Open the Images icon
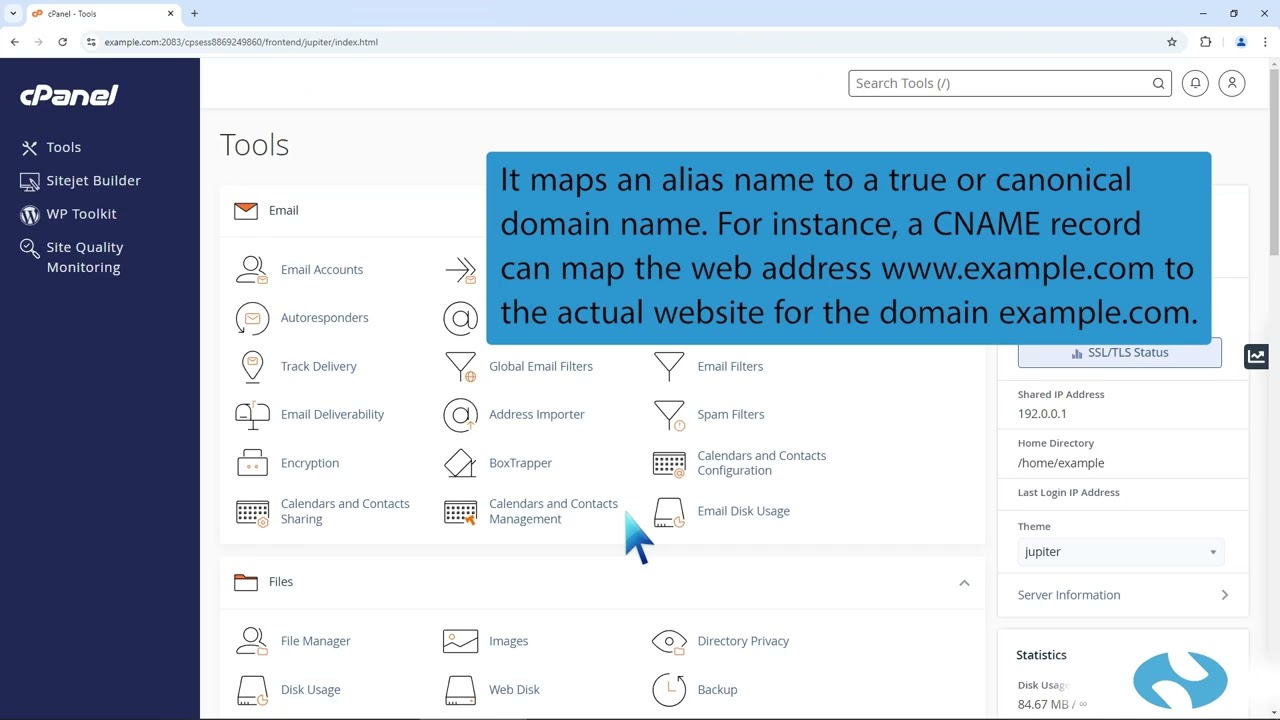1280x720 pixels. 460,641
